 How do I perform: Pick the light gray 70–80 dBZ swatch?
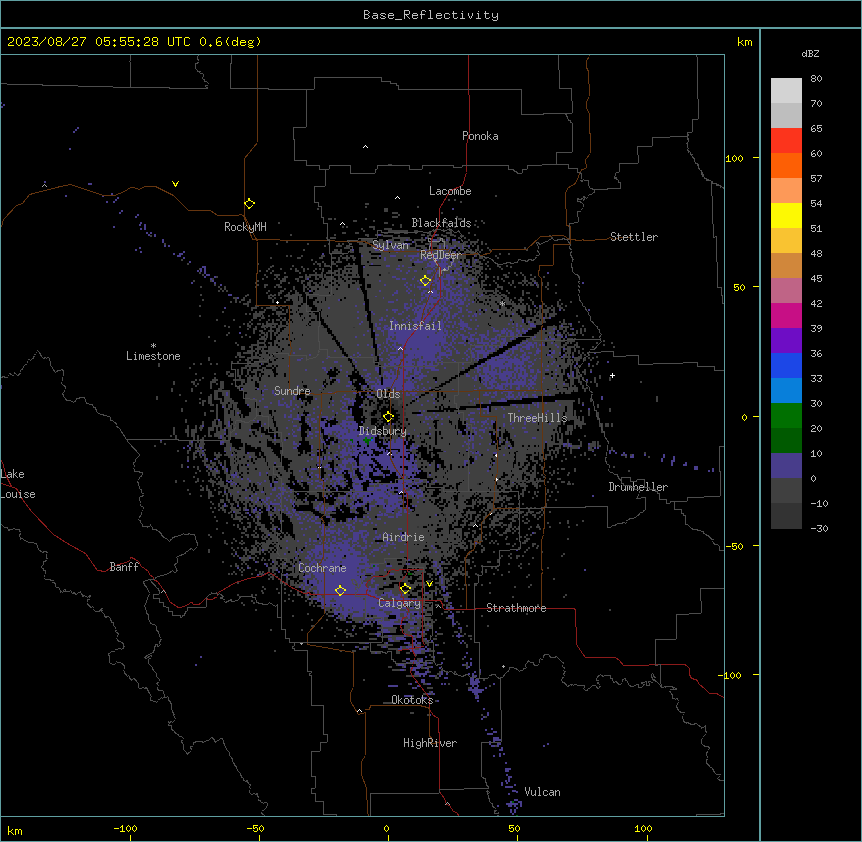click(x=786, y=91)
